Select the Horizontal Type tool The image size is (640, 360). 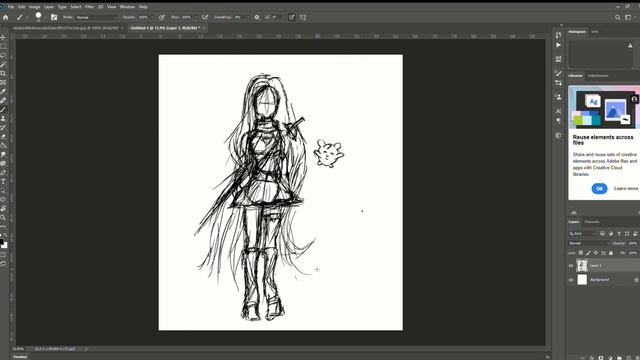3,182
